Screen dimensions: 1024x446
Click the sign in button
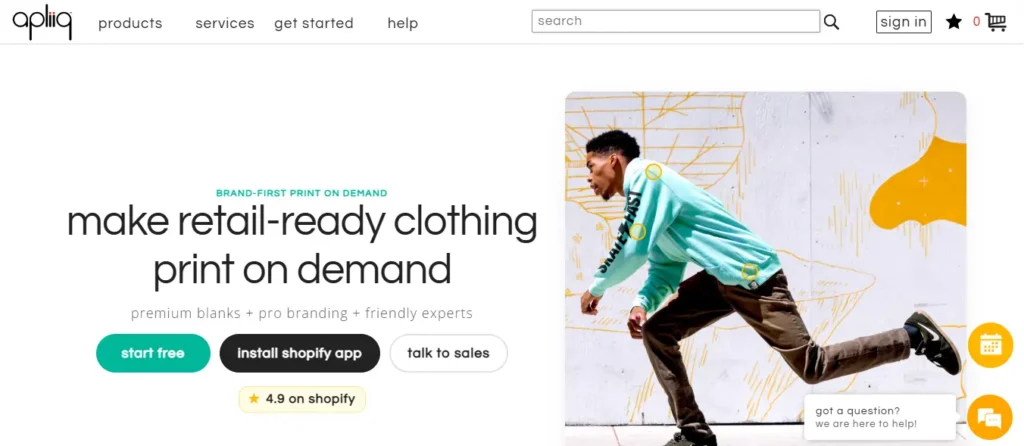click(903, 22)
